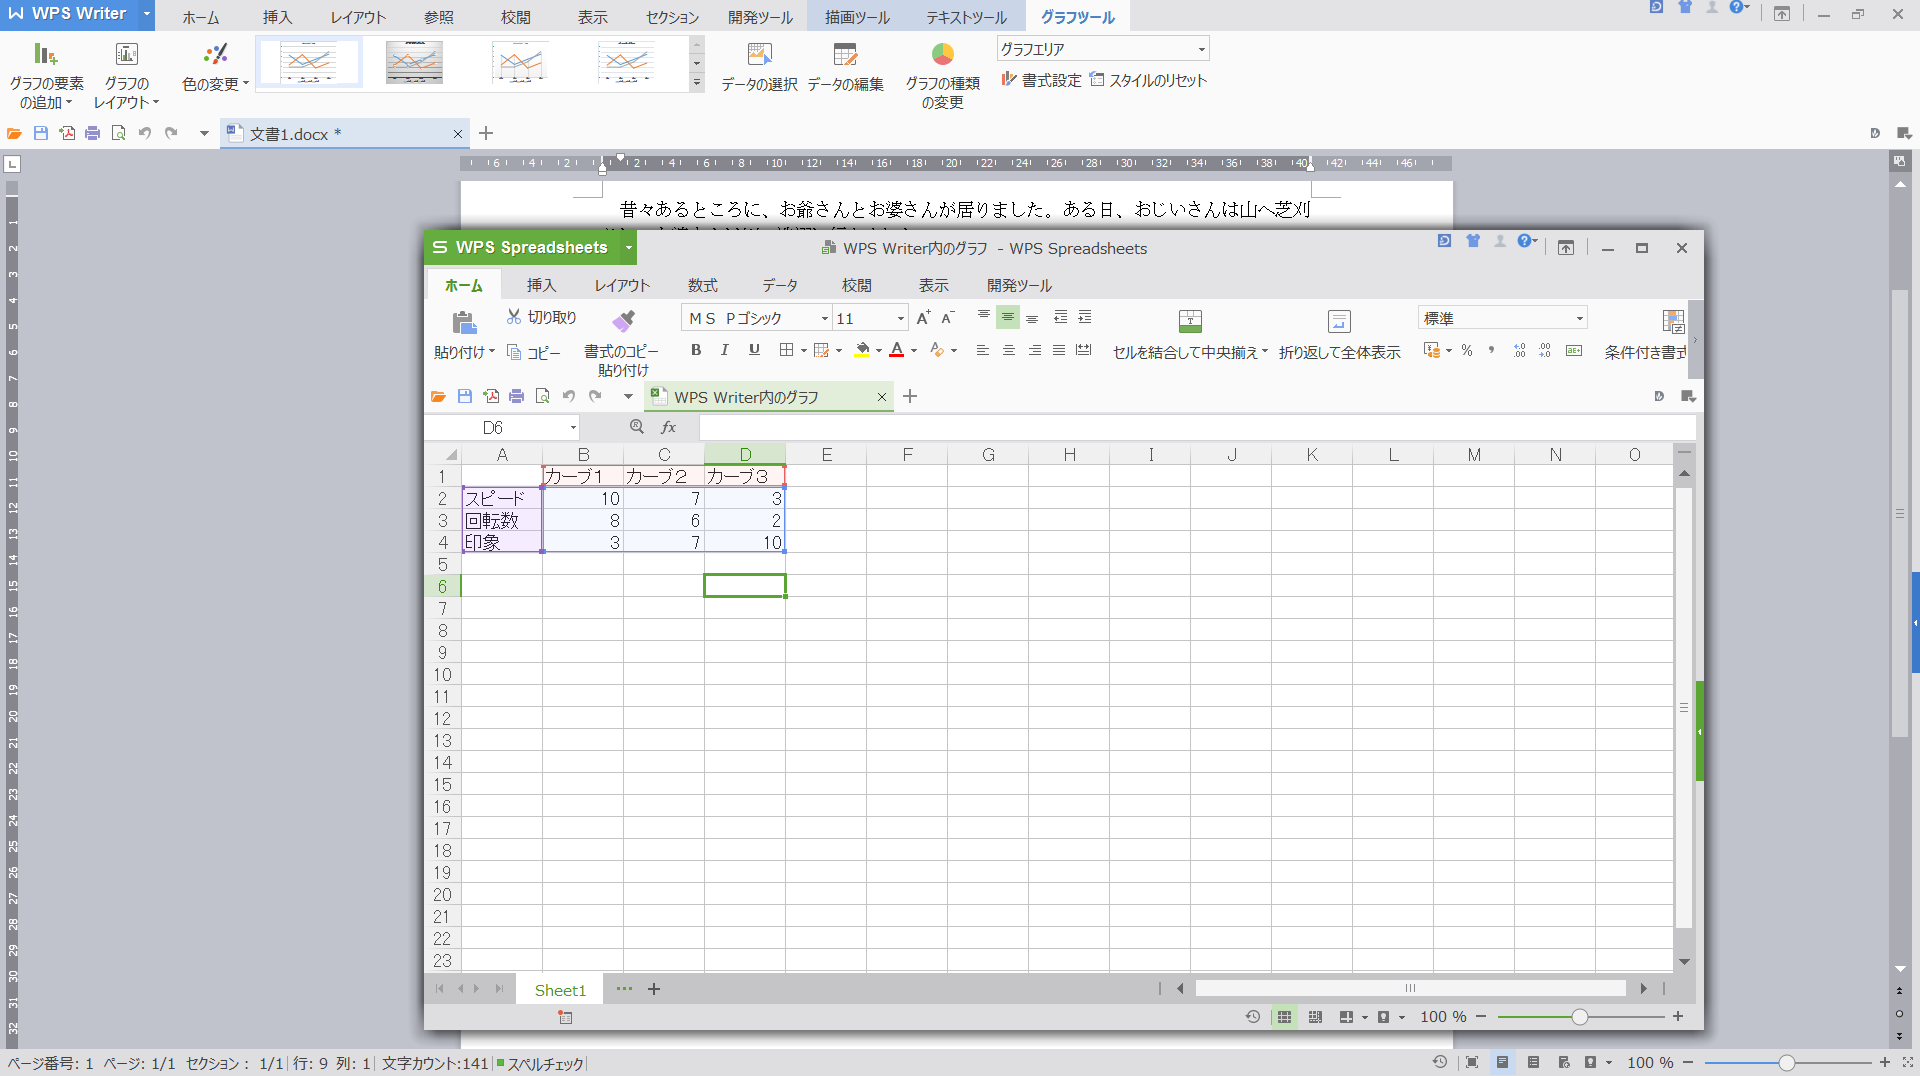Click 書式設定 in Writer chart tools

pos(1041,80)
